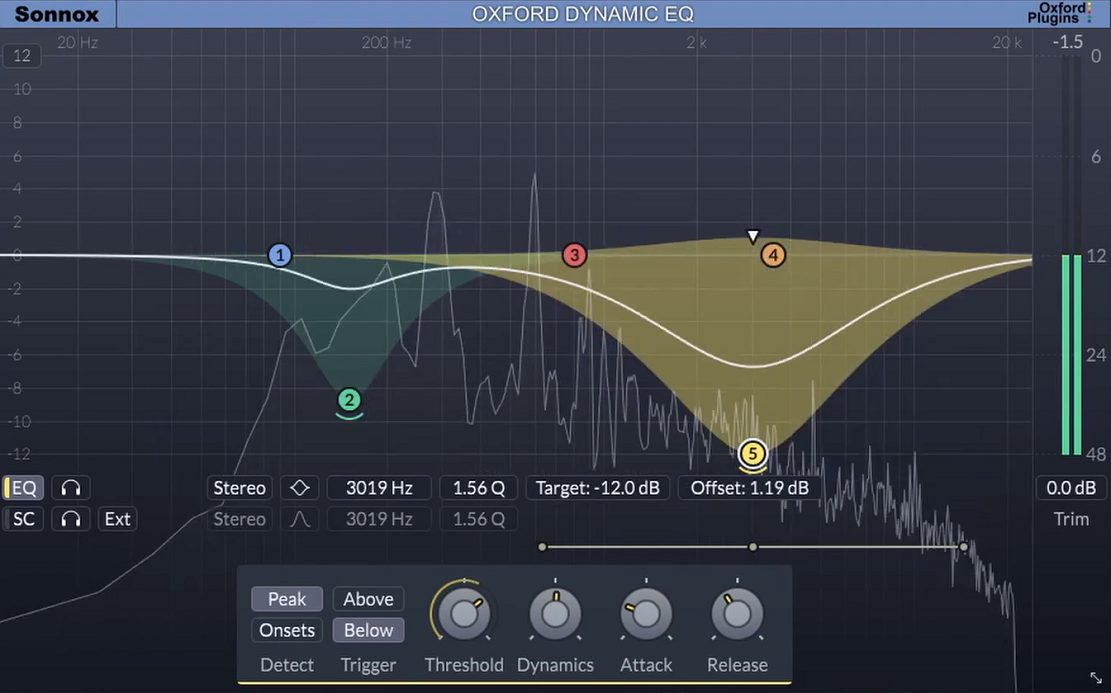Viewport: 1111px width, 693px height.
Task: Click the Offset 1.19 dB field
Action: (750, 488)
